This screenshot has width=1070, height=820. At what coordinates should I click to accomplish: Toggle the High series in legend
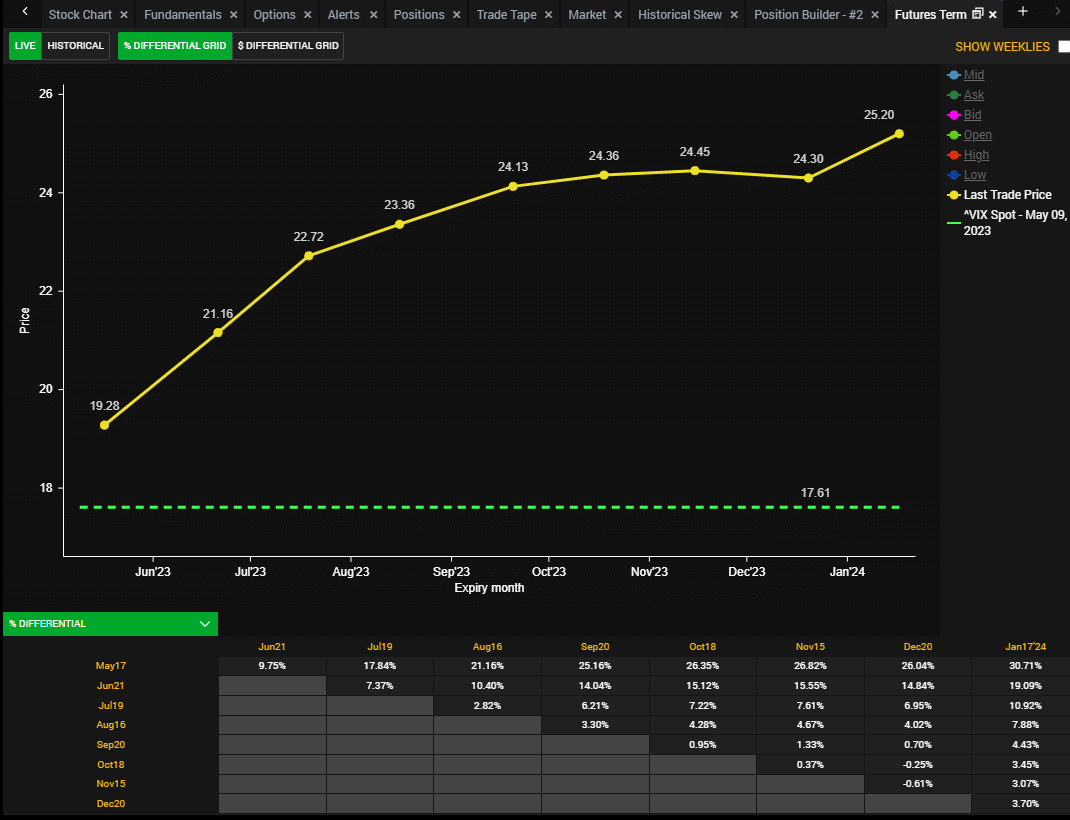click(968, 155)
